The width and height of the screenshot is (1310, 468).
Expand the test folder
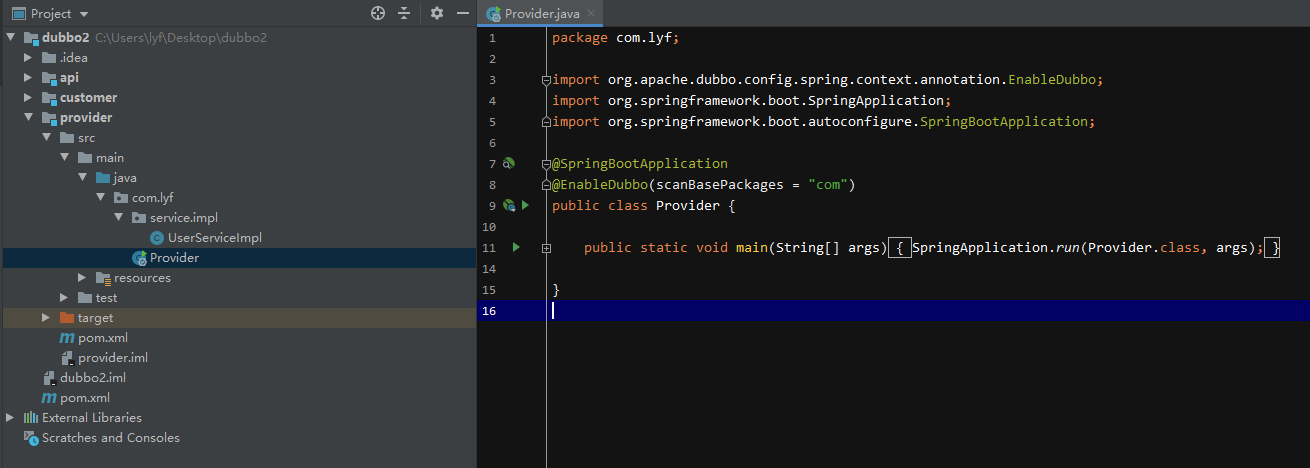coord(65,298)
